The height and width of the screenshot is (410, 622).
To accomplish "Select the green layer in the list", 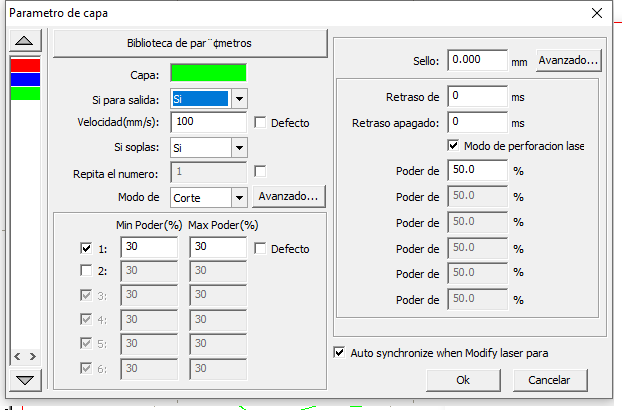I will [25, 93].
